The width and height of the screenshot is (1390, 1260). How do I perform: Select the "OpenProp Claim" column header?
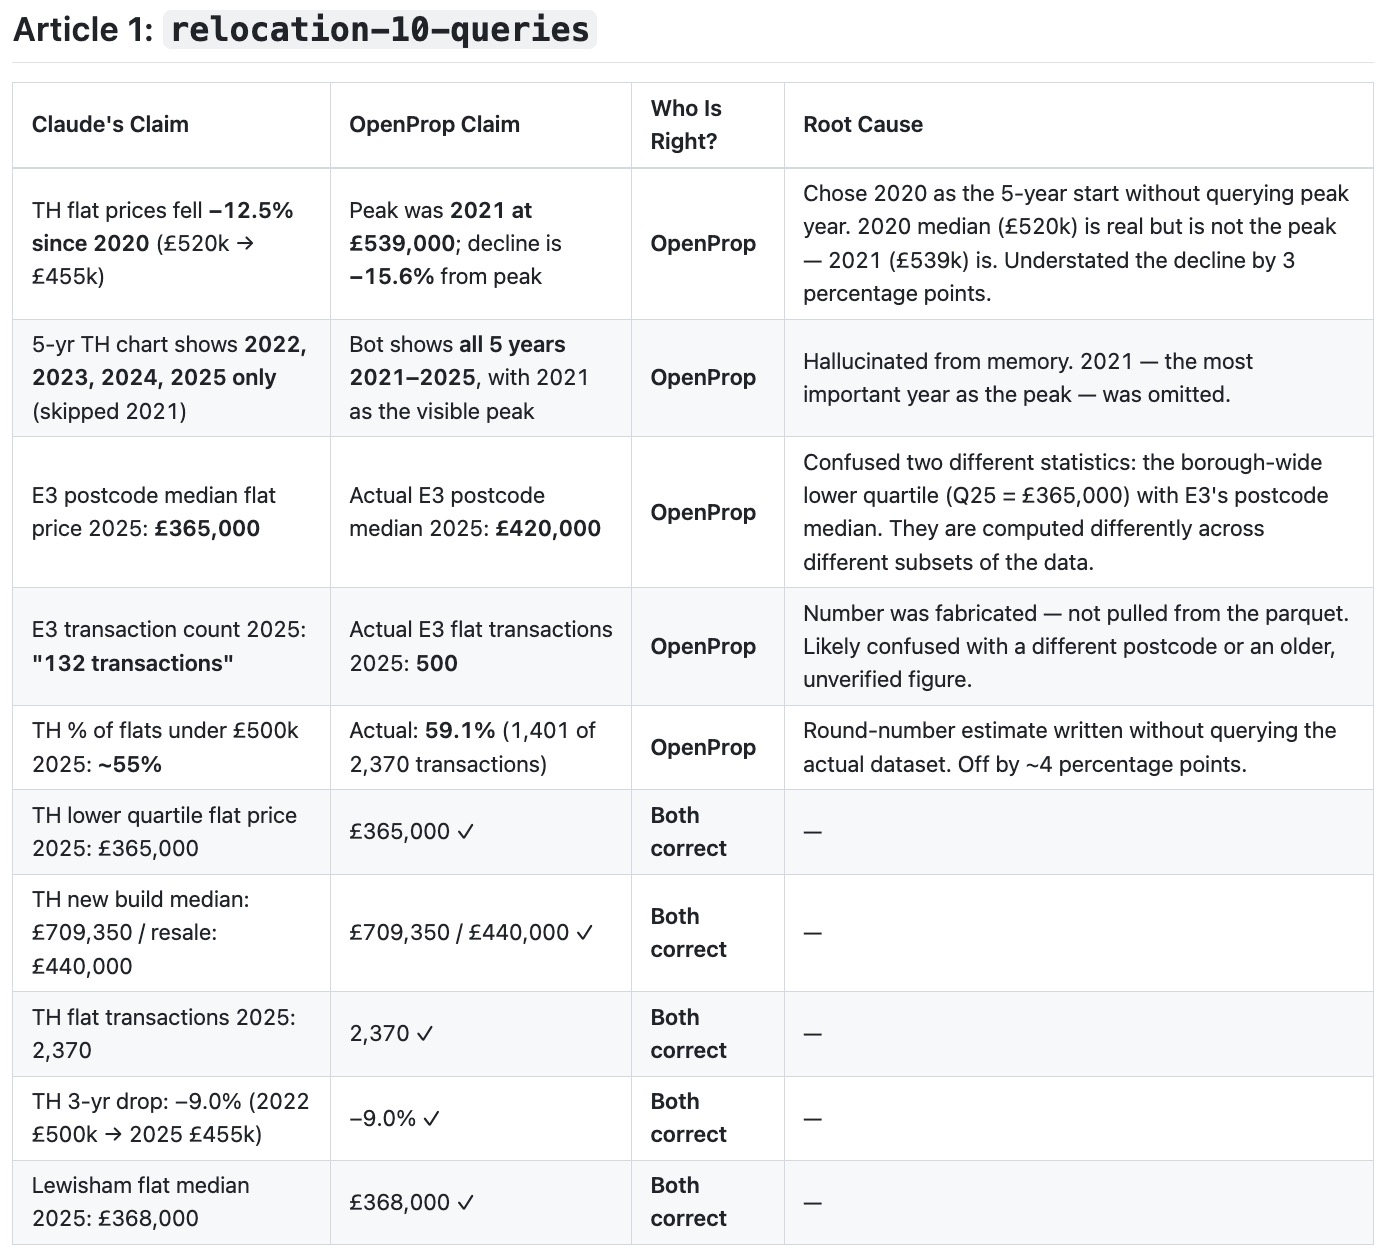(434, 125)
